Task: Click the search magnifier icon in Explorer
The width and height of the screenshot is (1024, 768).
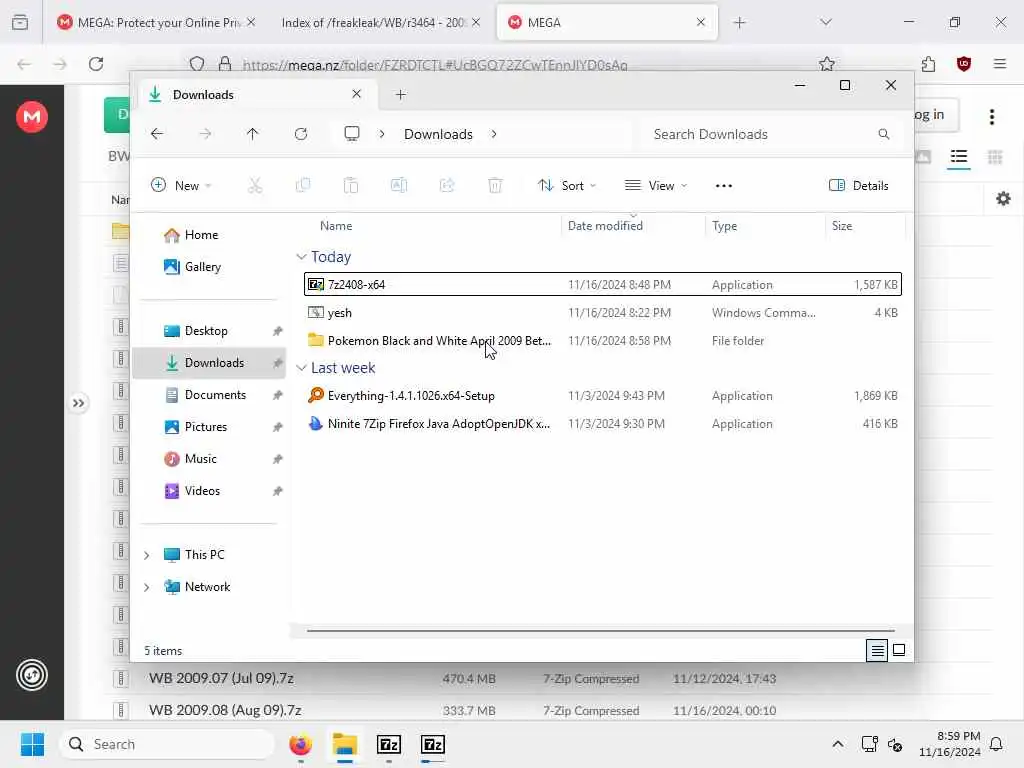Action: [x=884, y=134]
